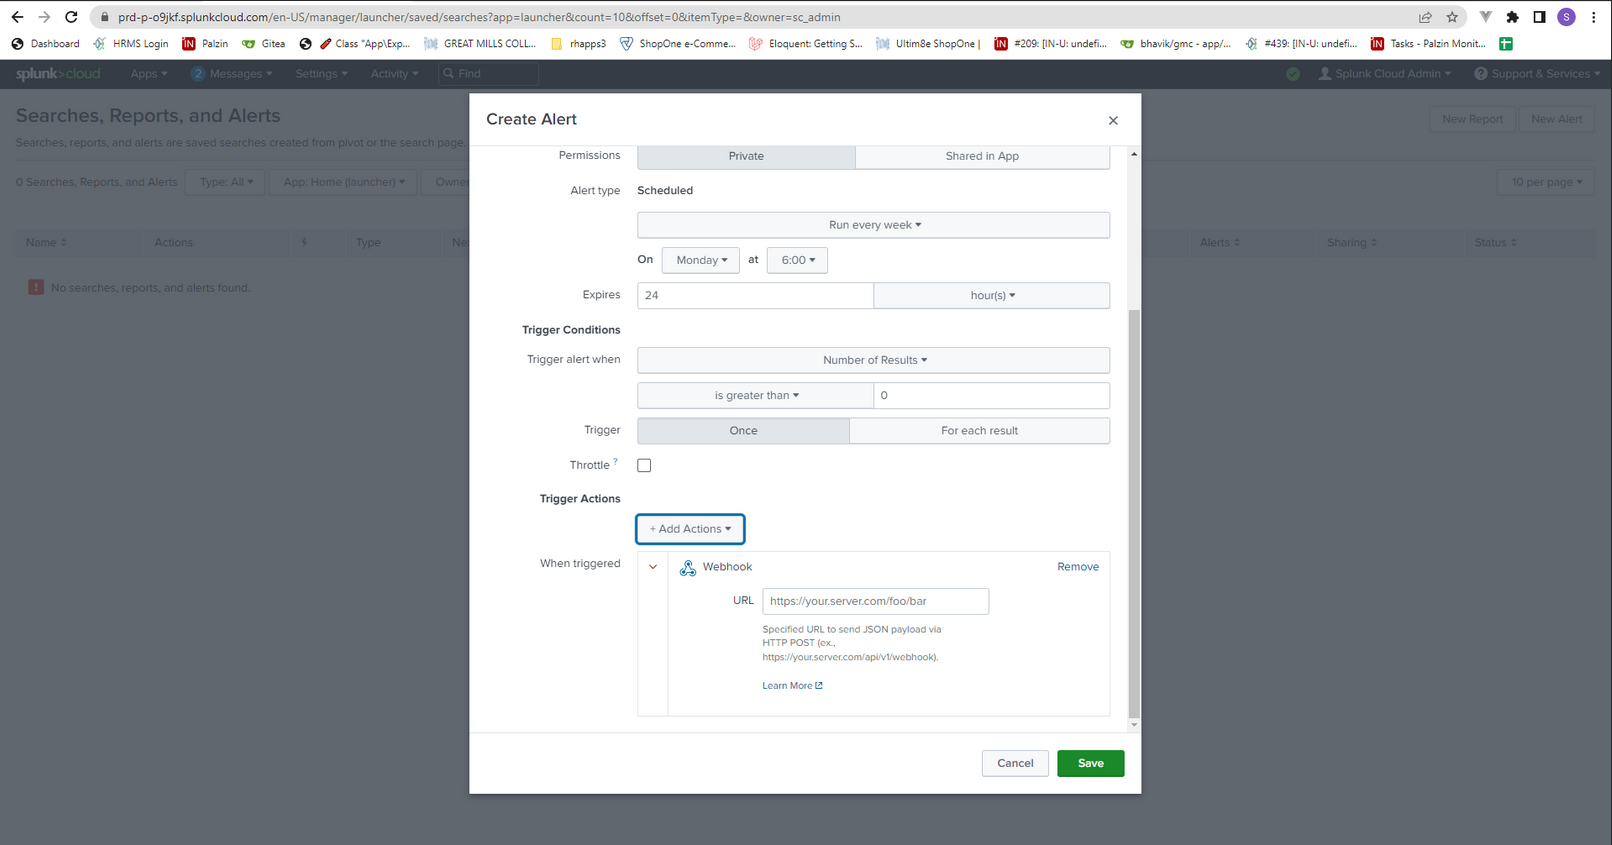Enable the Throttle checkbox
This screenshot has height=845, width=1612.
pos(644,465)
